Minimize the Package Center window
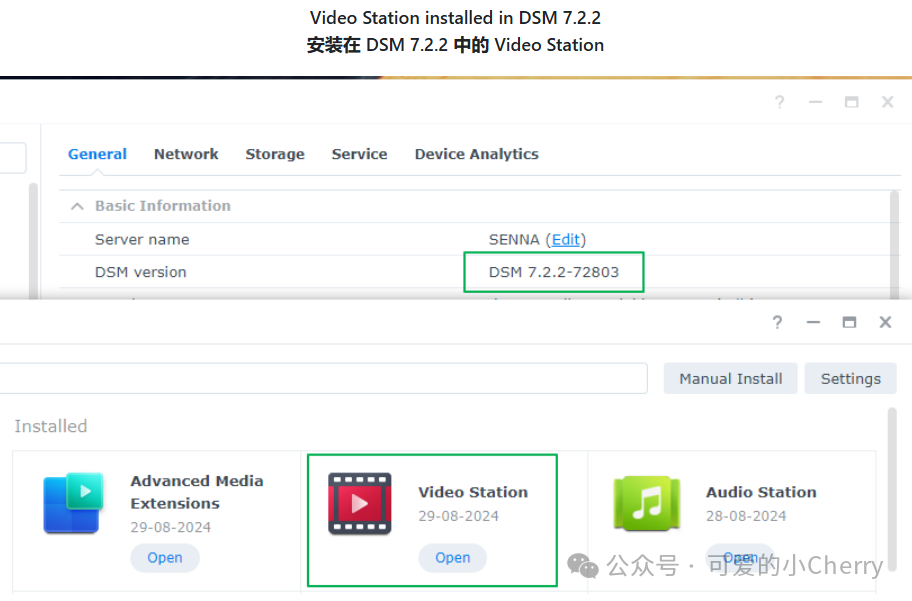 [813, 322]
